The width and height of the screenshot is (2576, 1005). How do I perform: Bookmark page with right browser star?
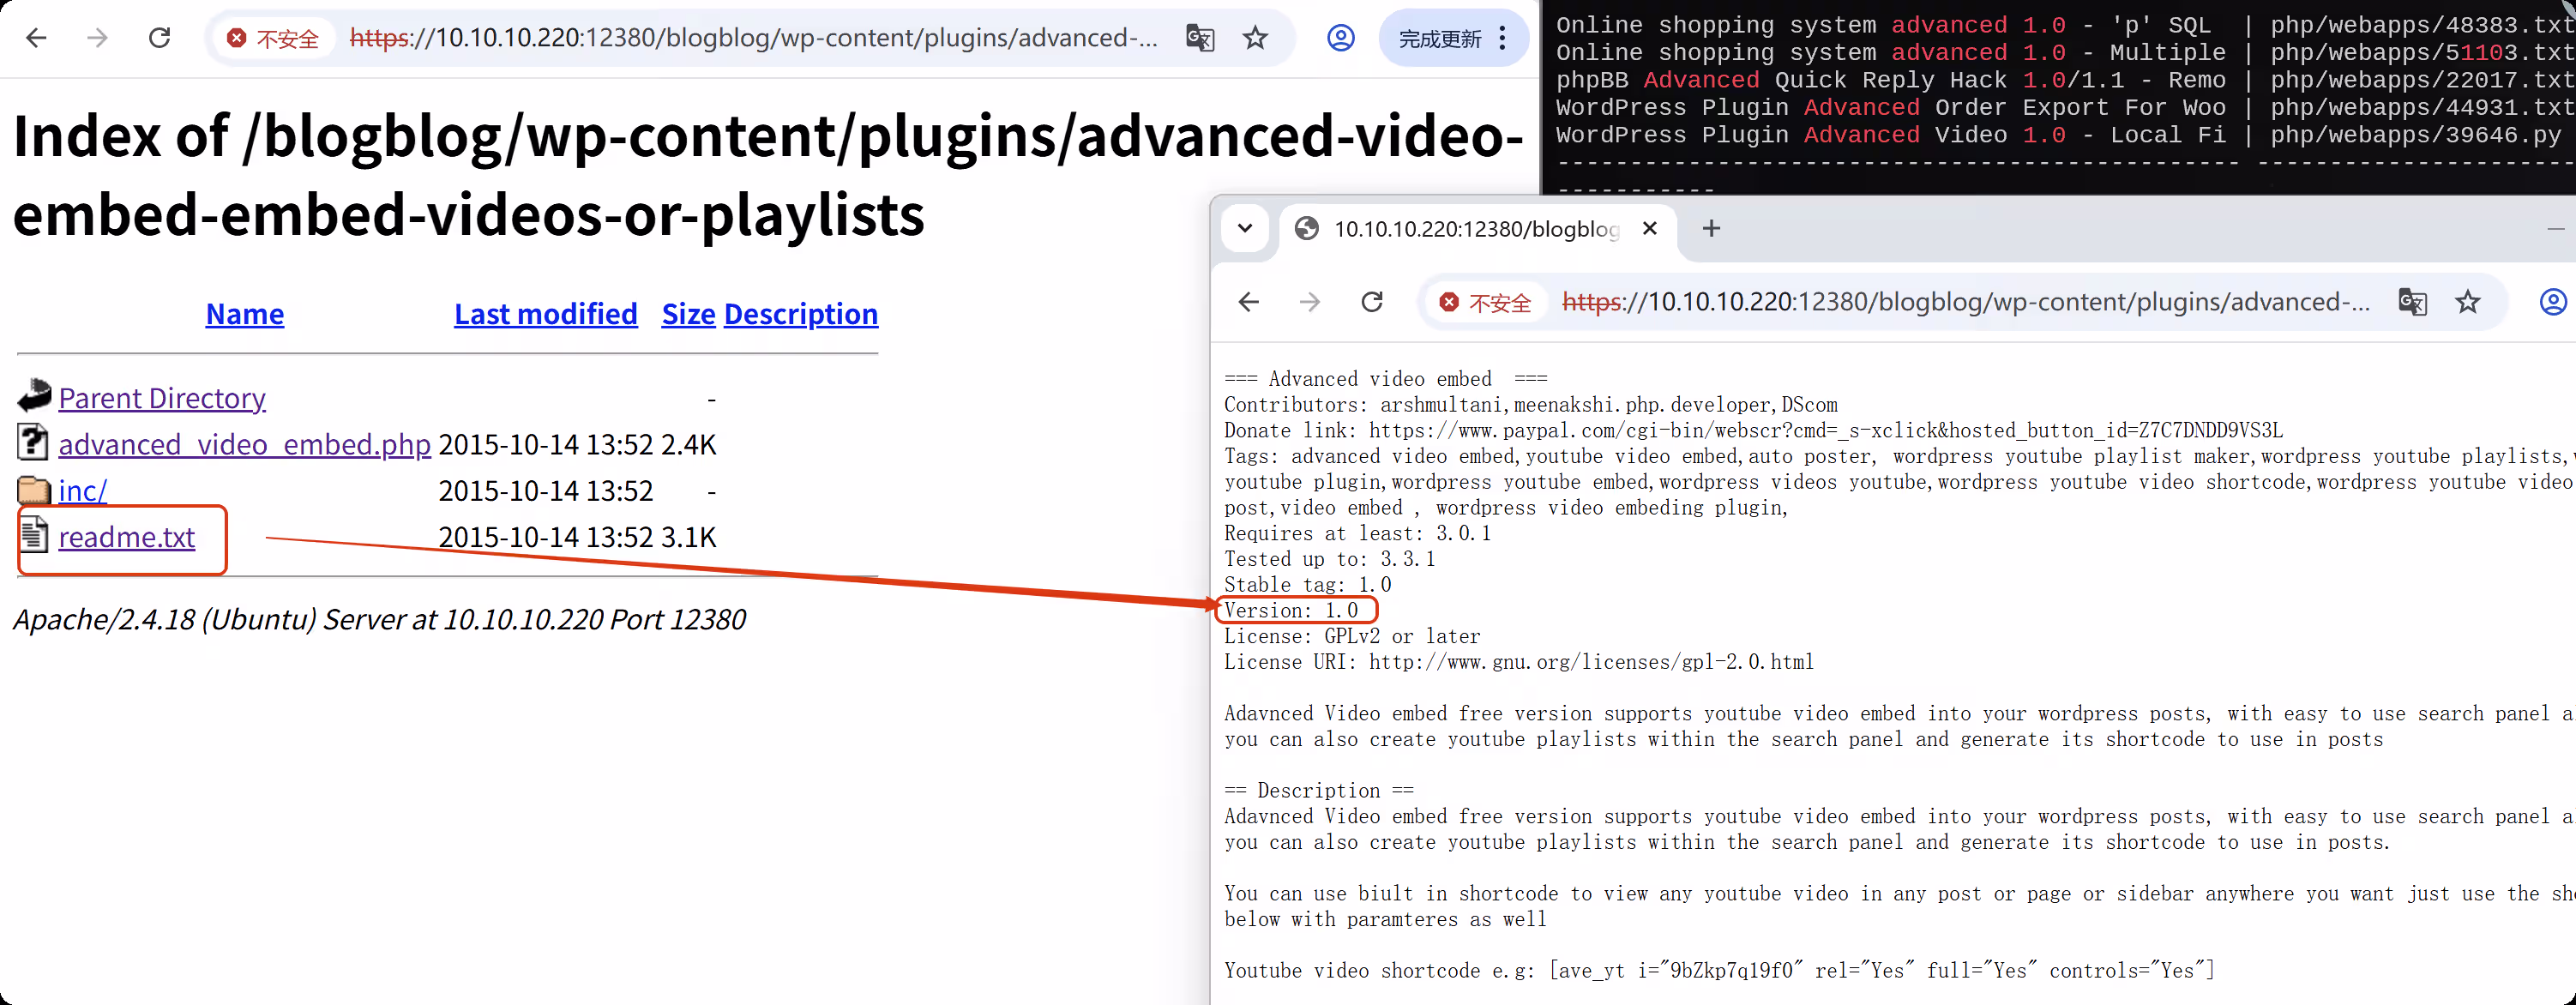click(2468, 302)
